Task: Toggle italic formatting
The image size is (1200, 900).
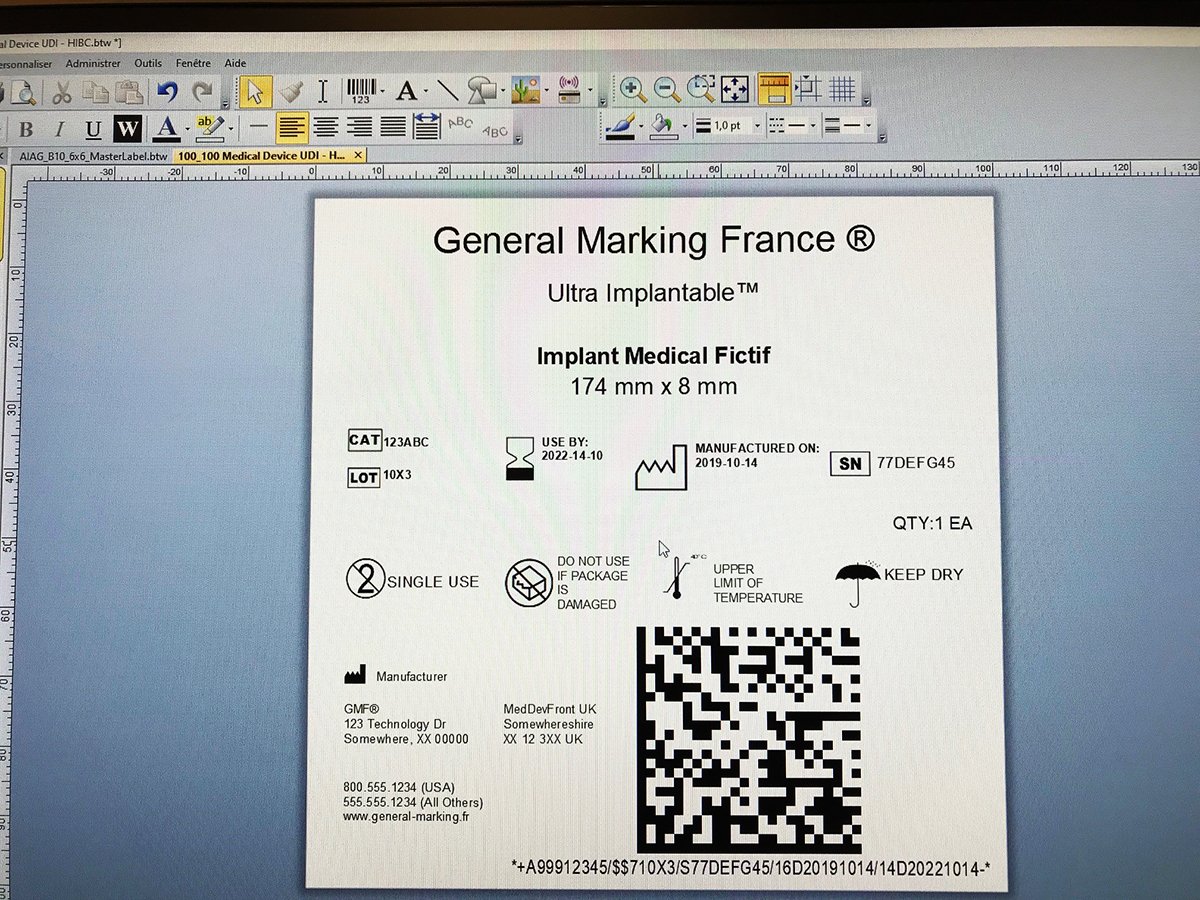Action: point(59,129)
